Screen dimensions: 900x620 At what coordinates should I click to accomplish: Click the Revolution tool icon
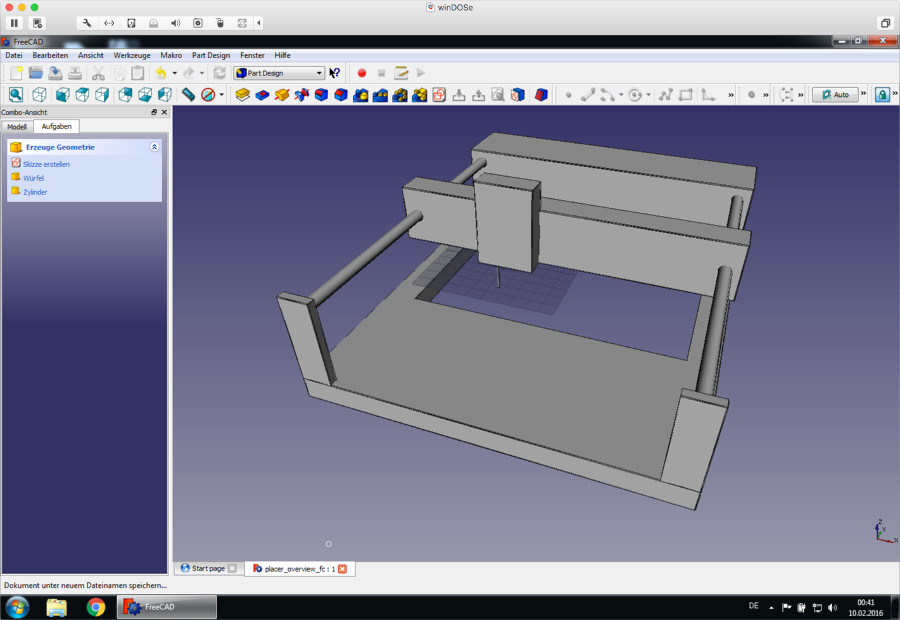282,95
